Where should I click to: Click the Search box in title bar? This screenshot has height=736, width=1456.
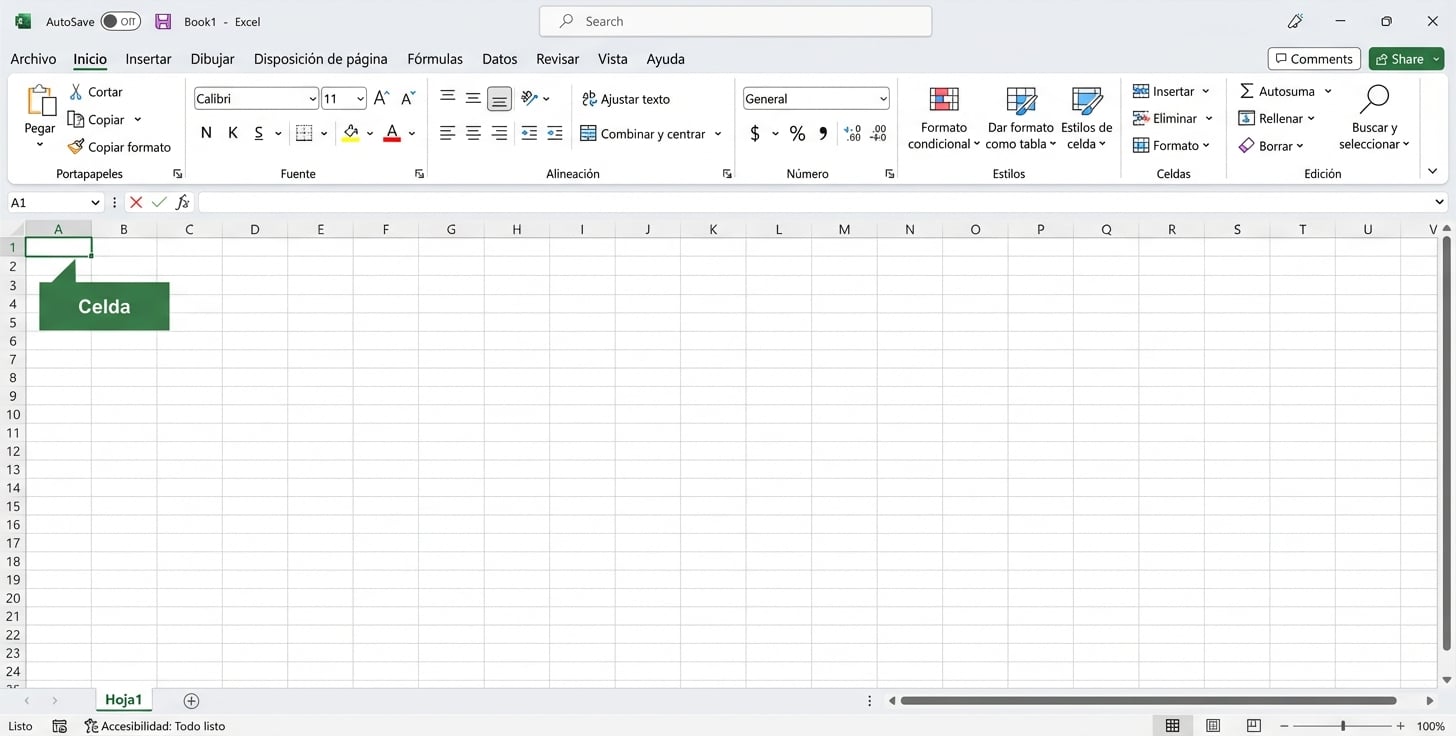[735, 21]
